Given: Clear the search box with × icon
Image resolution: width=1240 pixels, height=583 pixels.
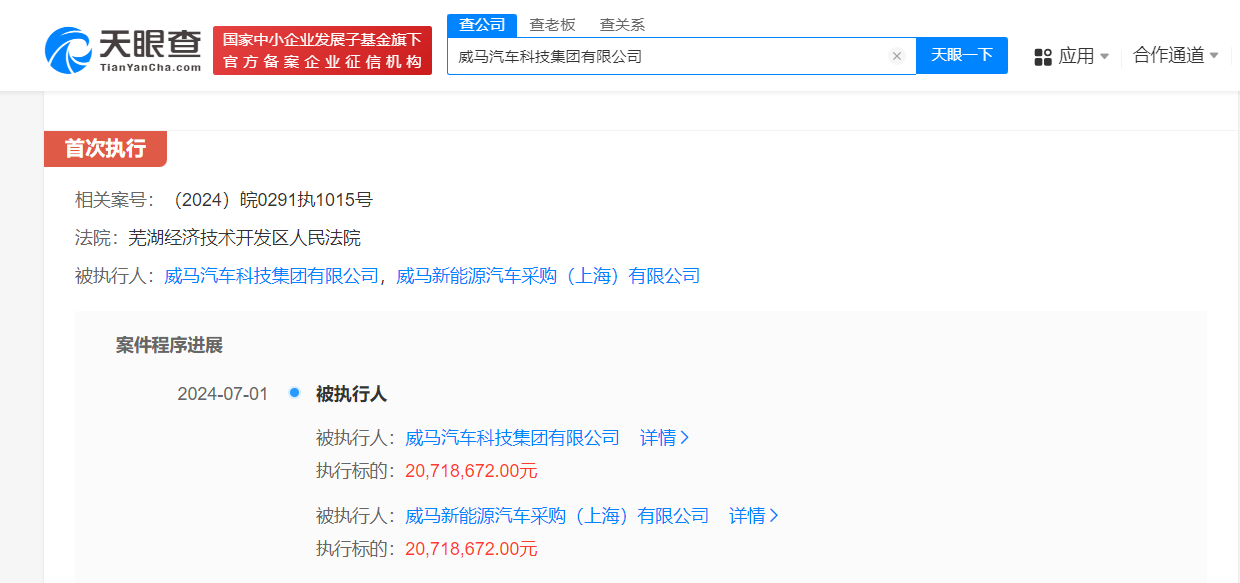Looking at the screenshot, I should [x=896, y=56].
